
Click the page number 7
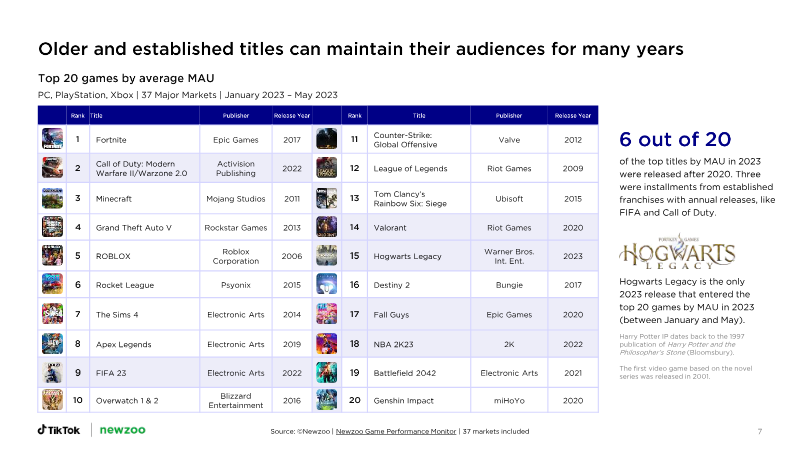coord(760,431)
